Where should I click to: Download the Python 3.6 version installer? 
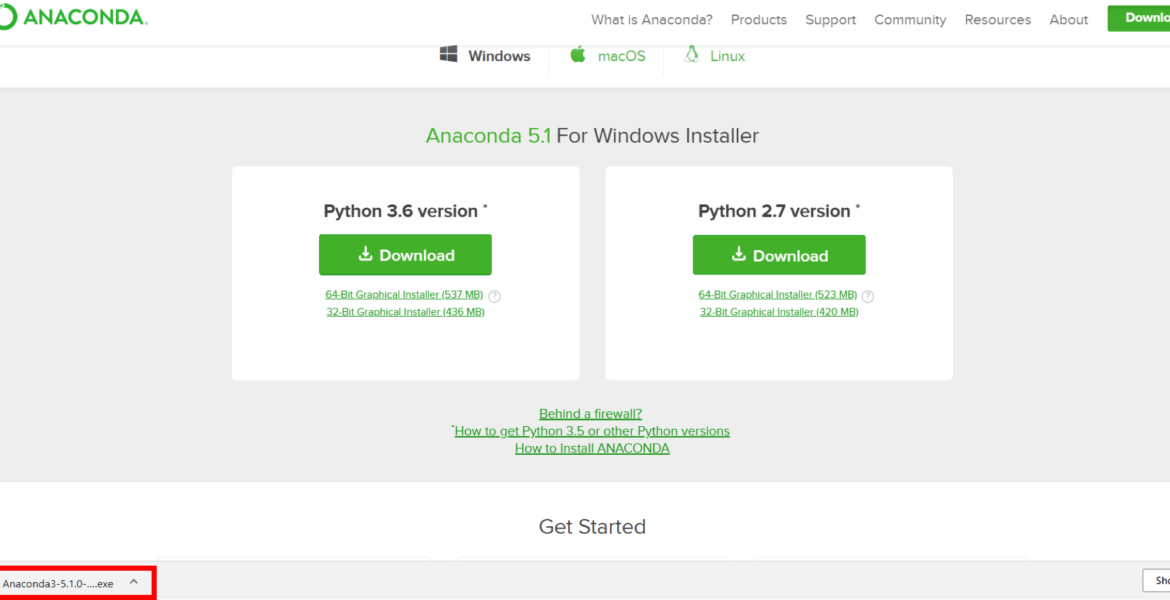405,255
